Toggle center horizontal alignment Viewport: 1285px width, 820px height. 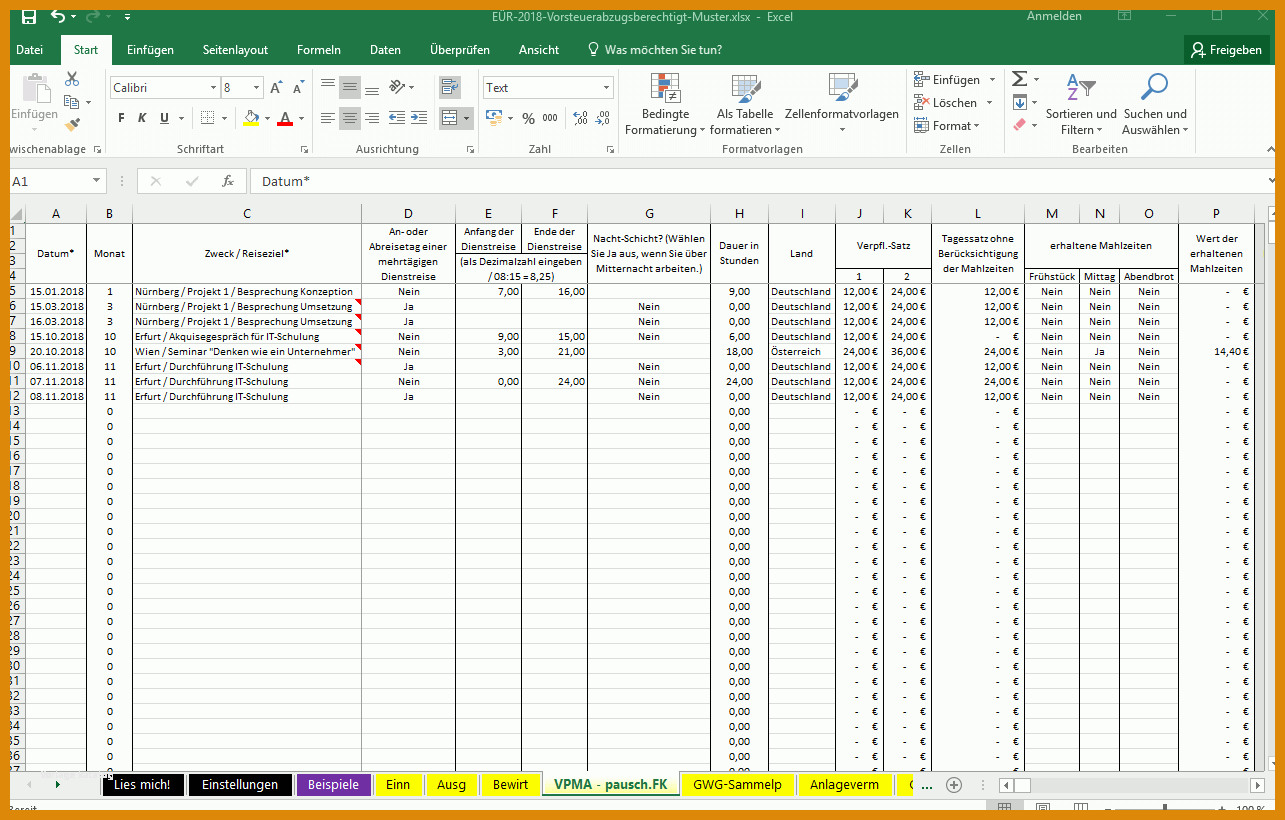350,118
